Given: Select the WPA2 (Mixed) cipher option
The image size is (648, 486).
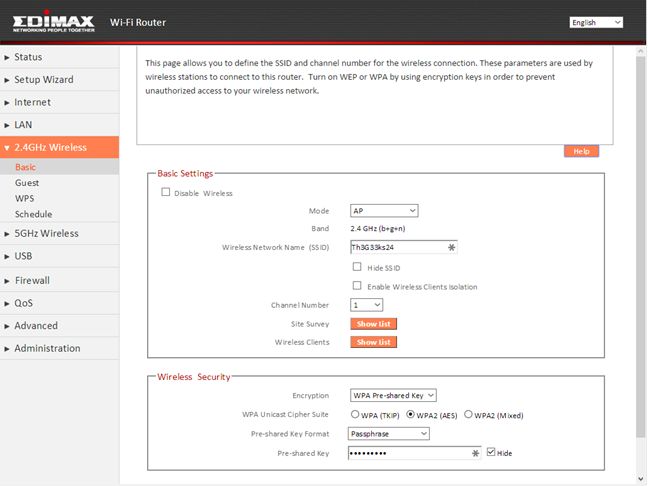Looking at the screenshot, I should [469, 415].
